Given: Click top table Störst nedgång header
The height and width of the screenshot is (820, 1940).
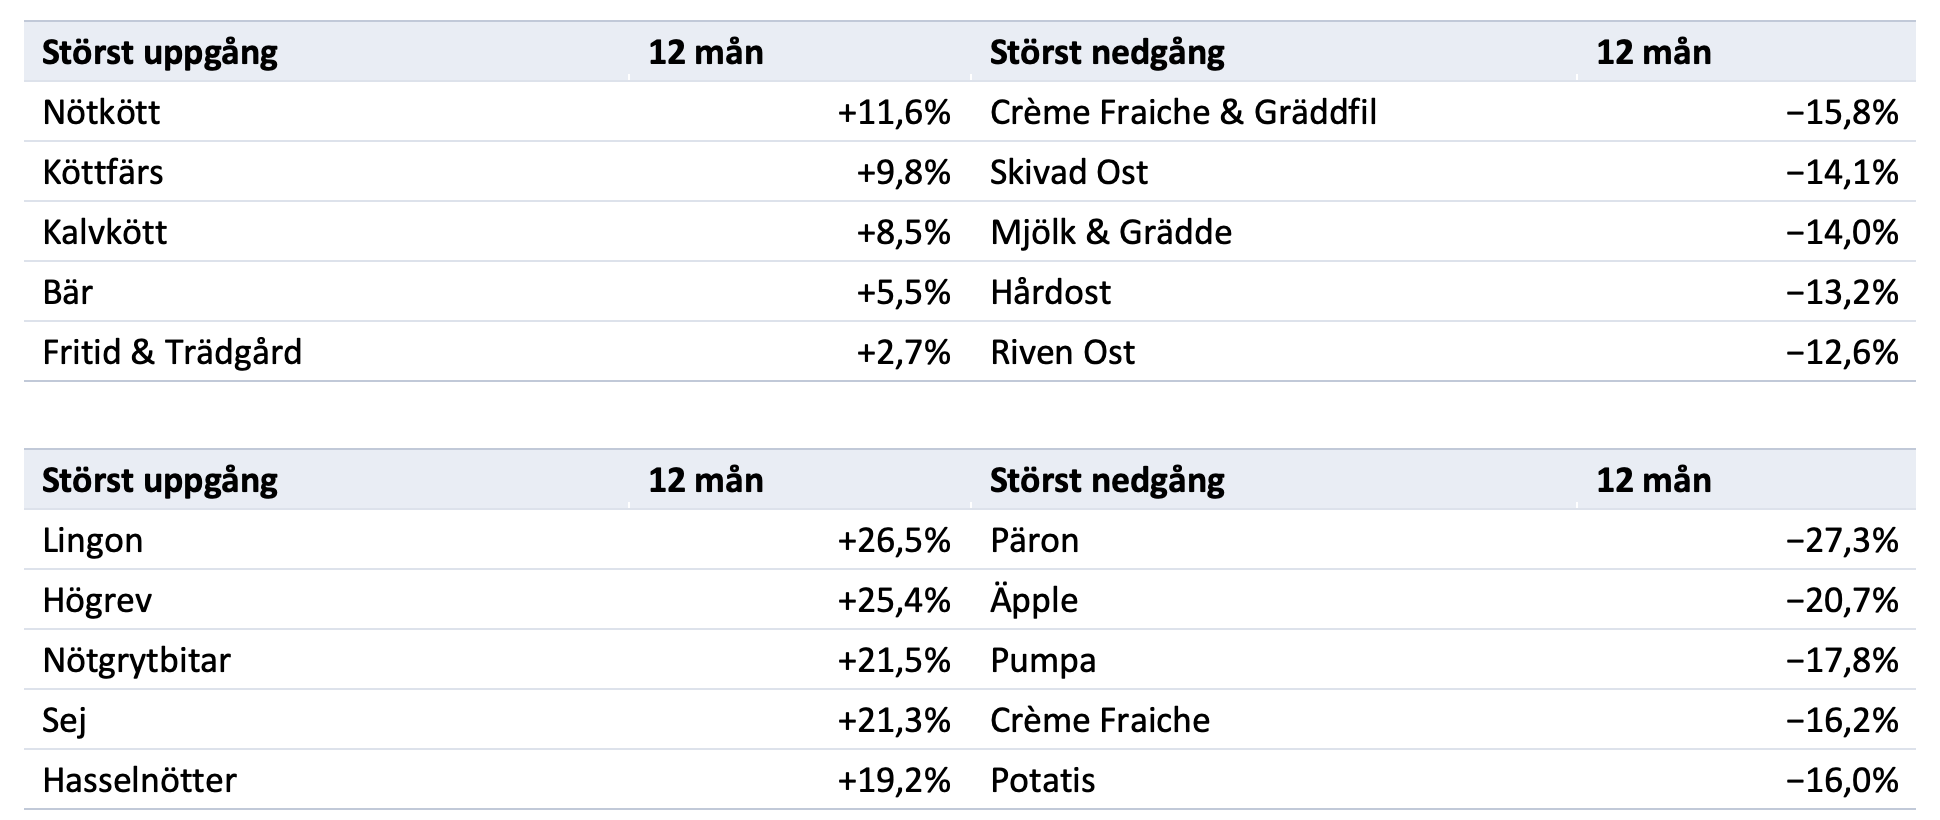Looking at the screenshot, I should [1107, 52].
